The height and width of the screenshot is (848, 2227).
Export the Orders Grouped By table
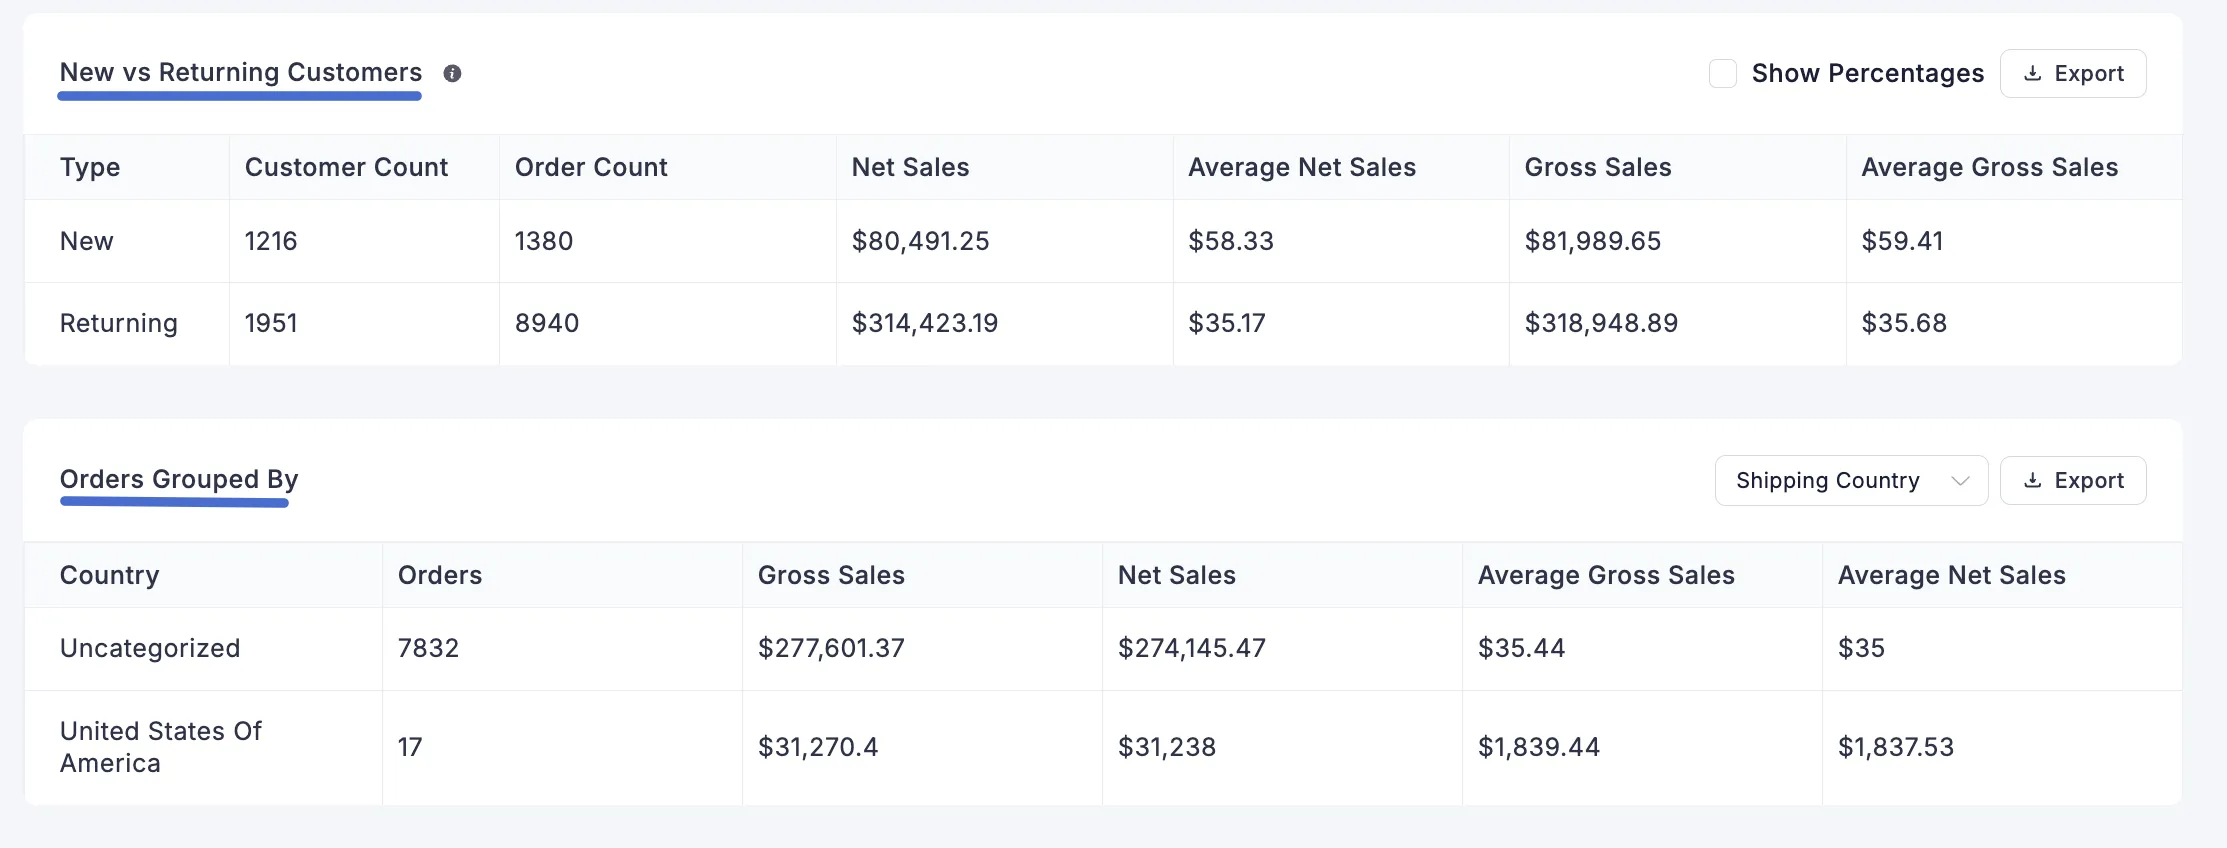pyautogui.click(x=2073, y=480)
